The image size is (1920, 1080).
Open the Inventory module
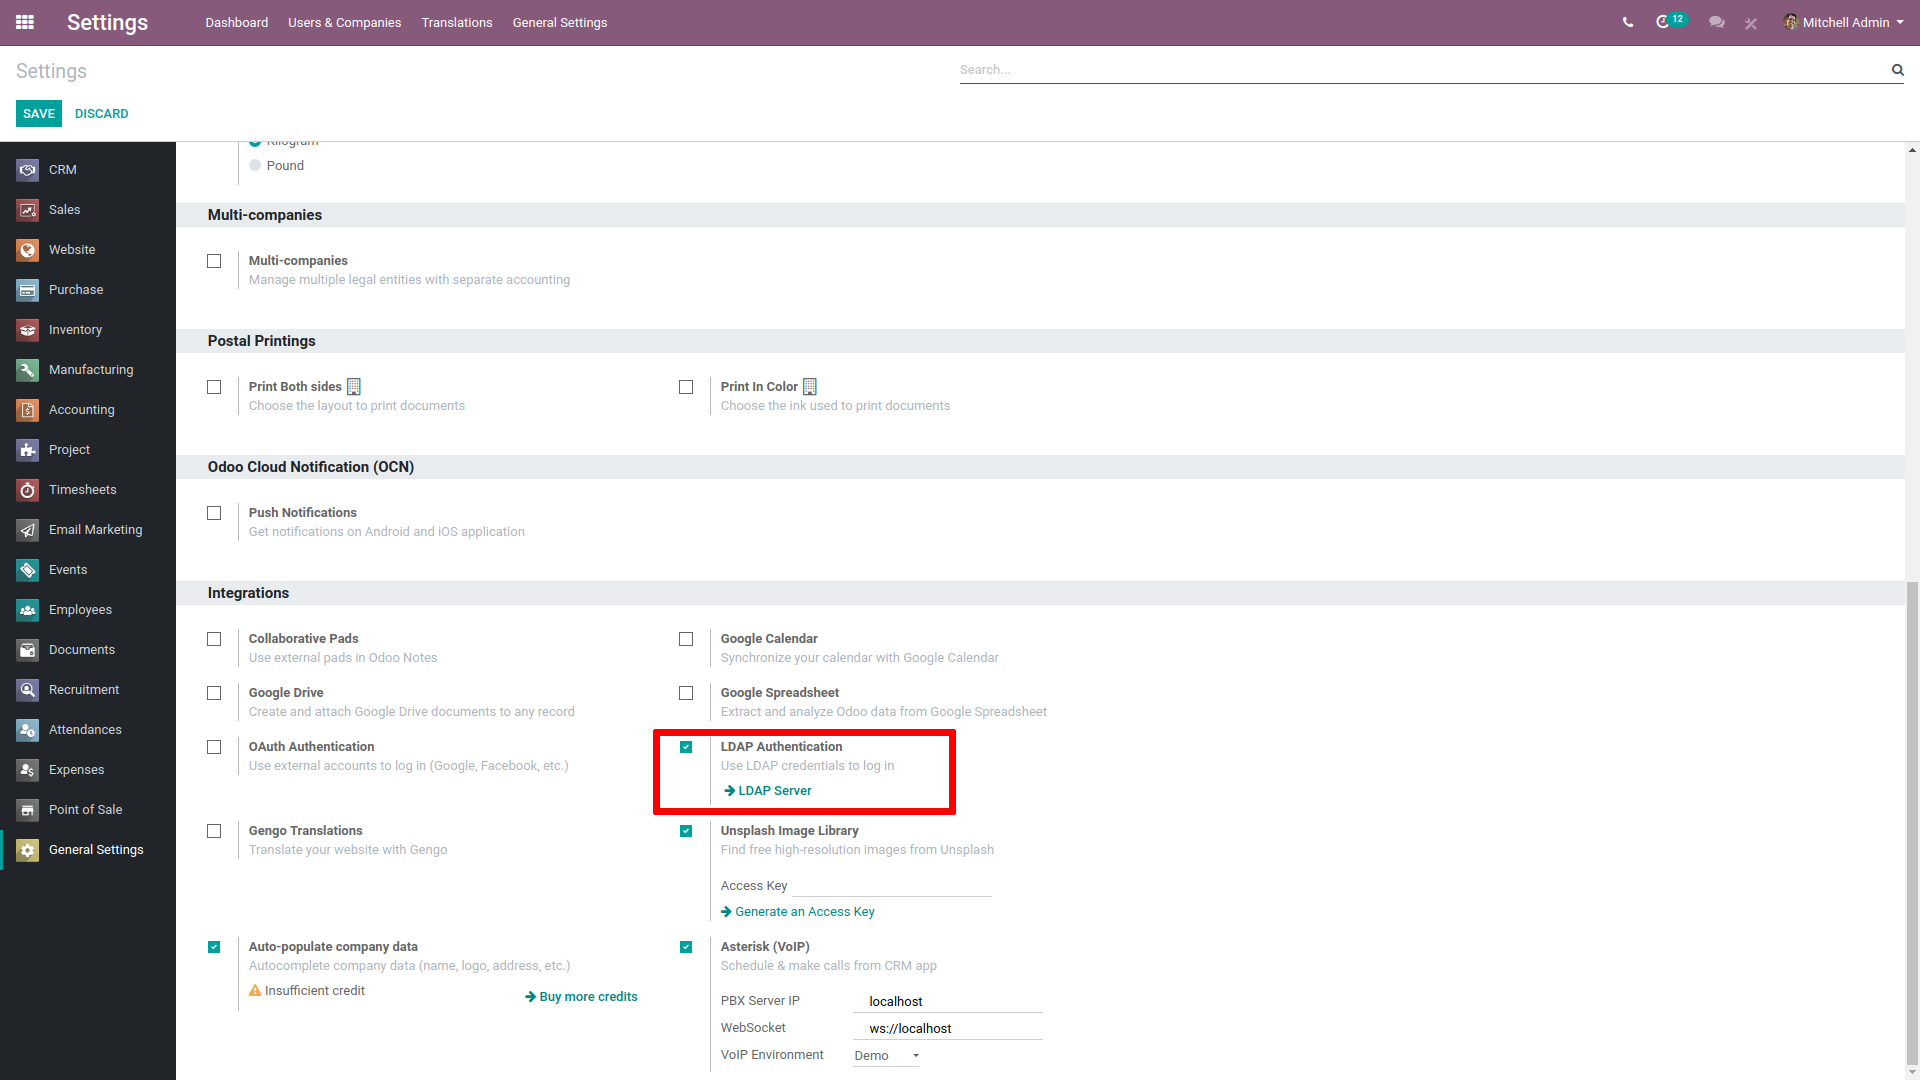74,328
